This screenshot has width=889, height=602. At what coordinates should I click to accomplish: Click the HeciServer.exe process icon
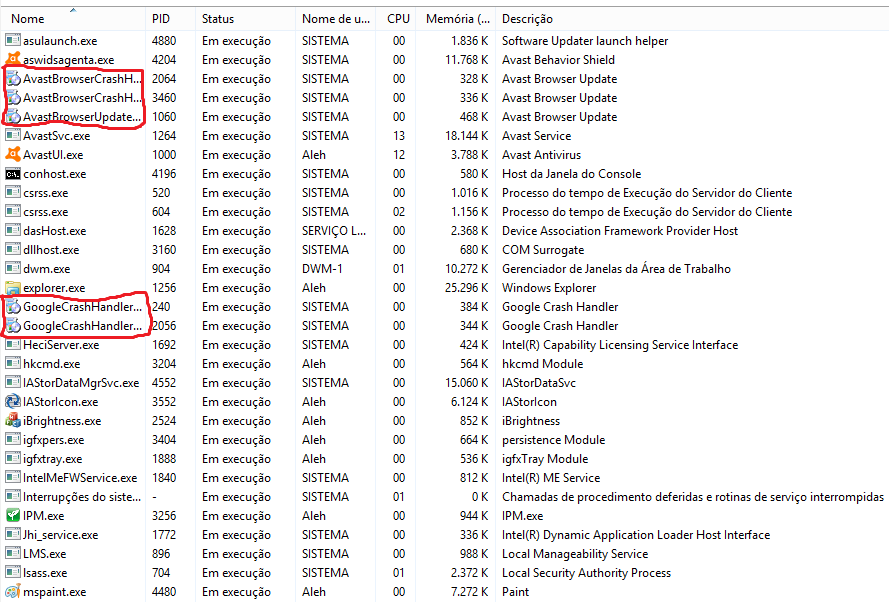[12, 345]
